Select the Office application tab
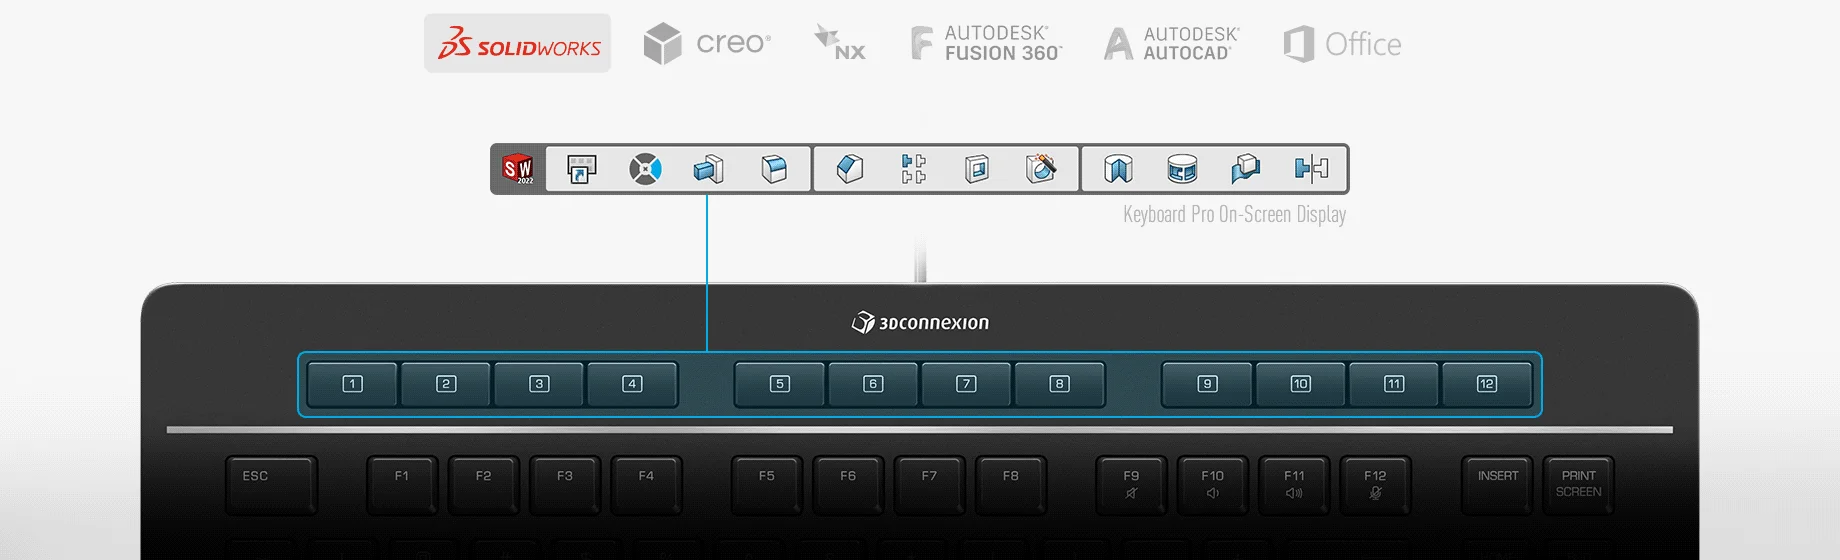This screenshot has width=1840, height=560. tap(1342, 44)
